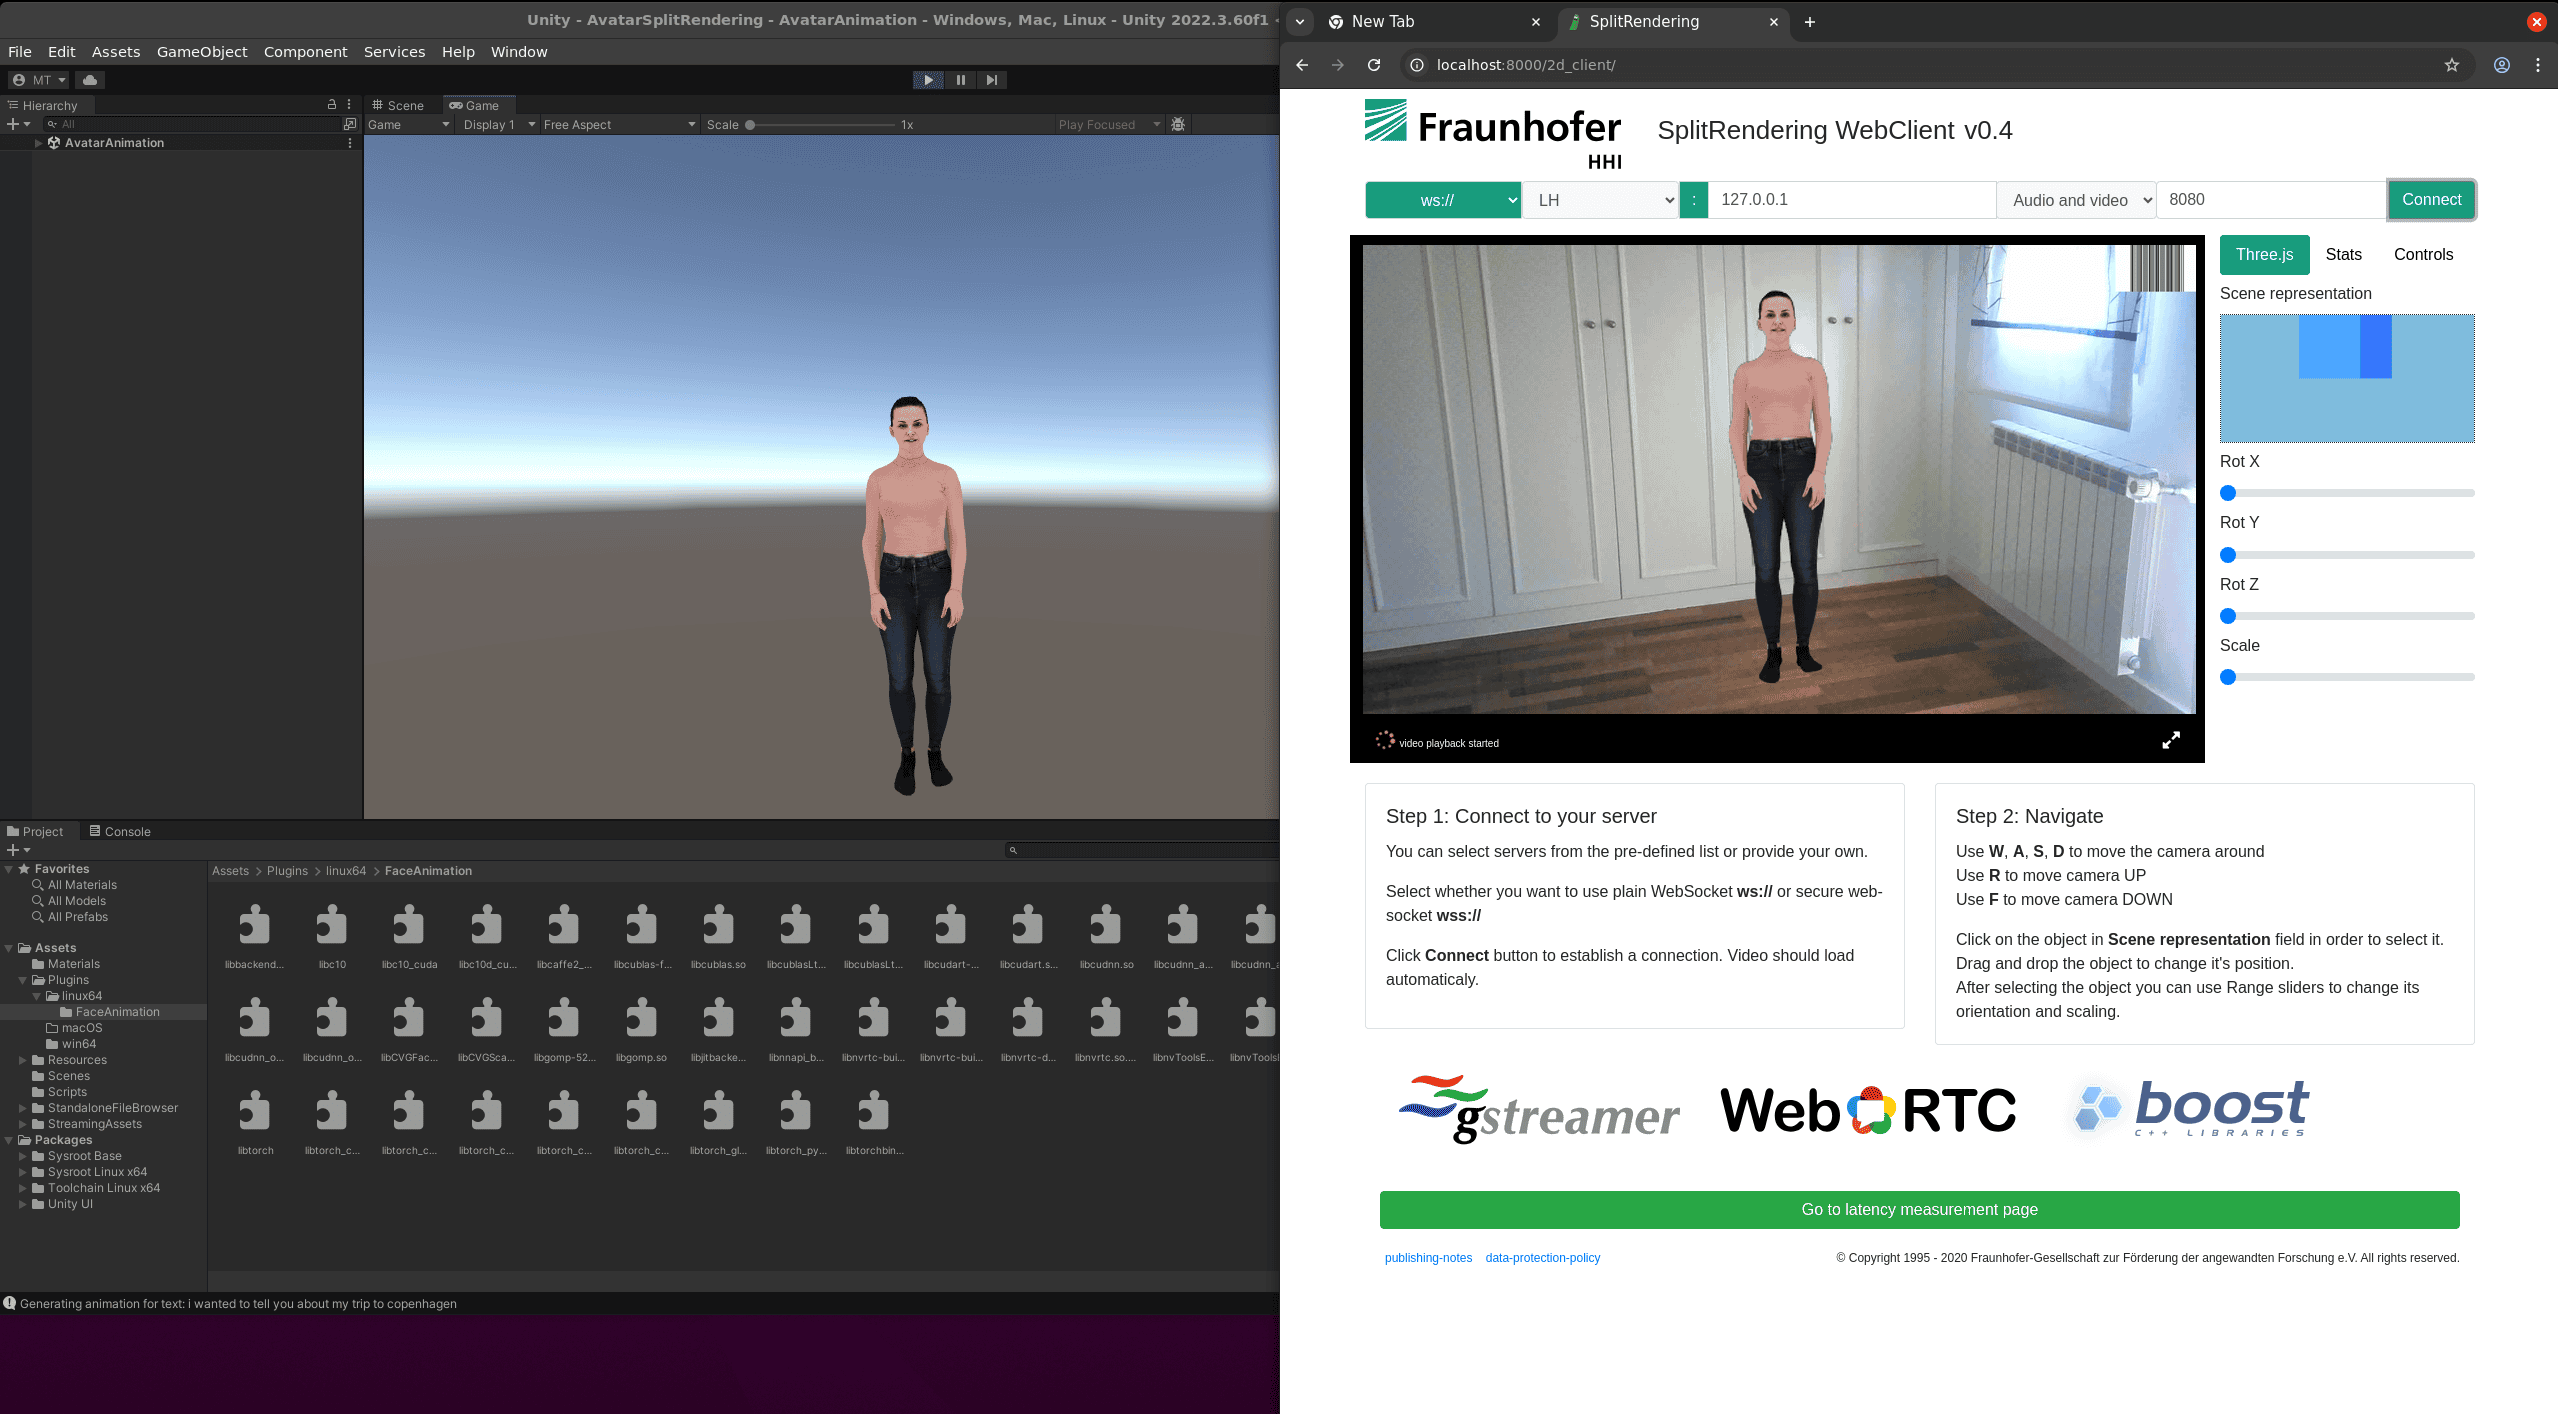Image resolution: width=2558 pixels, height=1414 pixels.
Task: Go to latency measurement page
Action: pyautogui.click(x=1919, y=1210)
